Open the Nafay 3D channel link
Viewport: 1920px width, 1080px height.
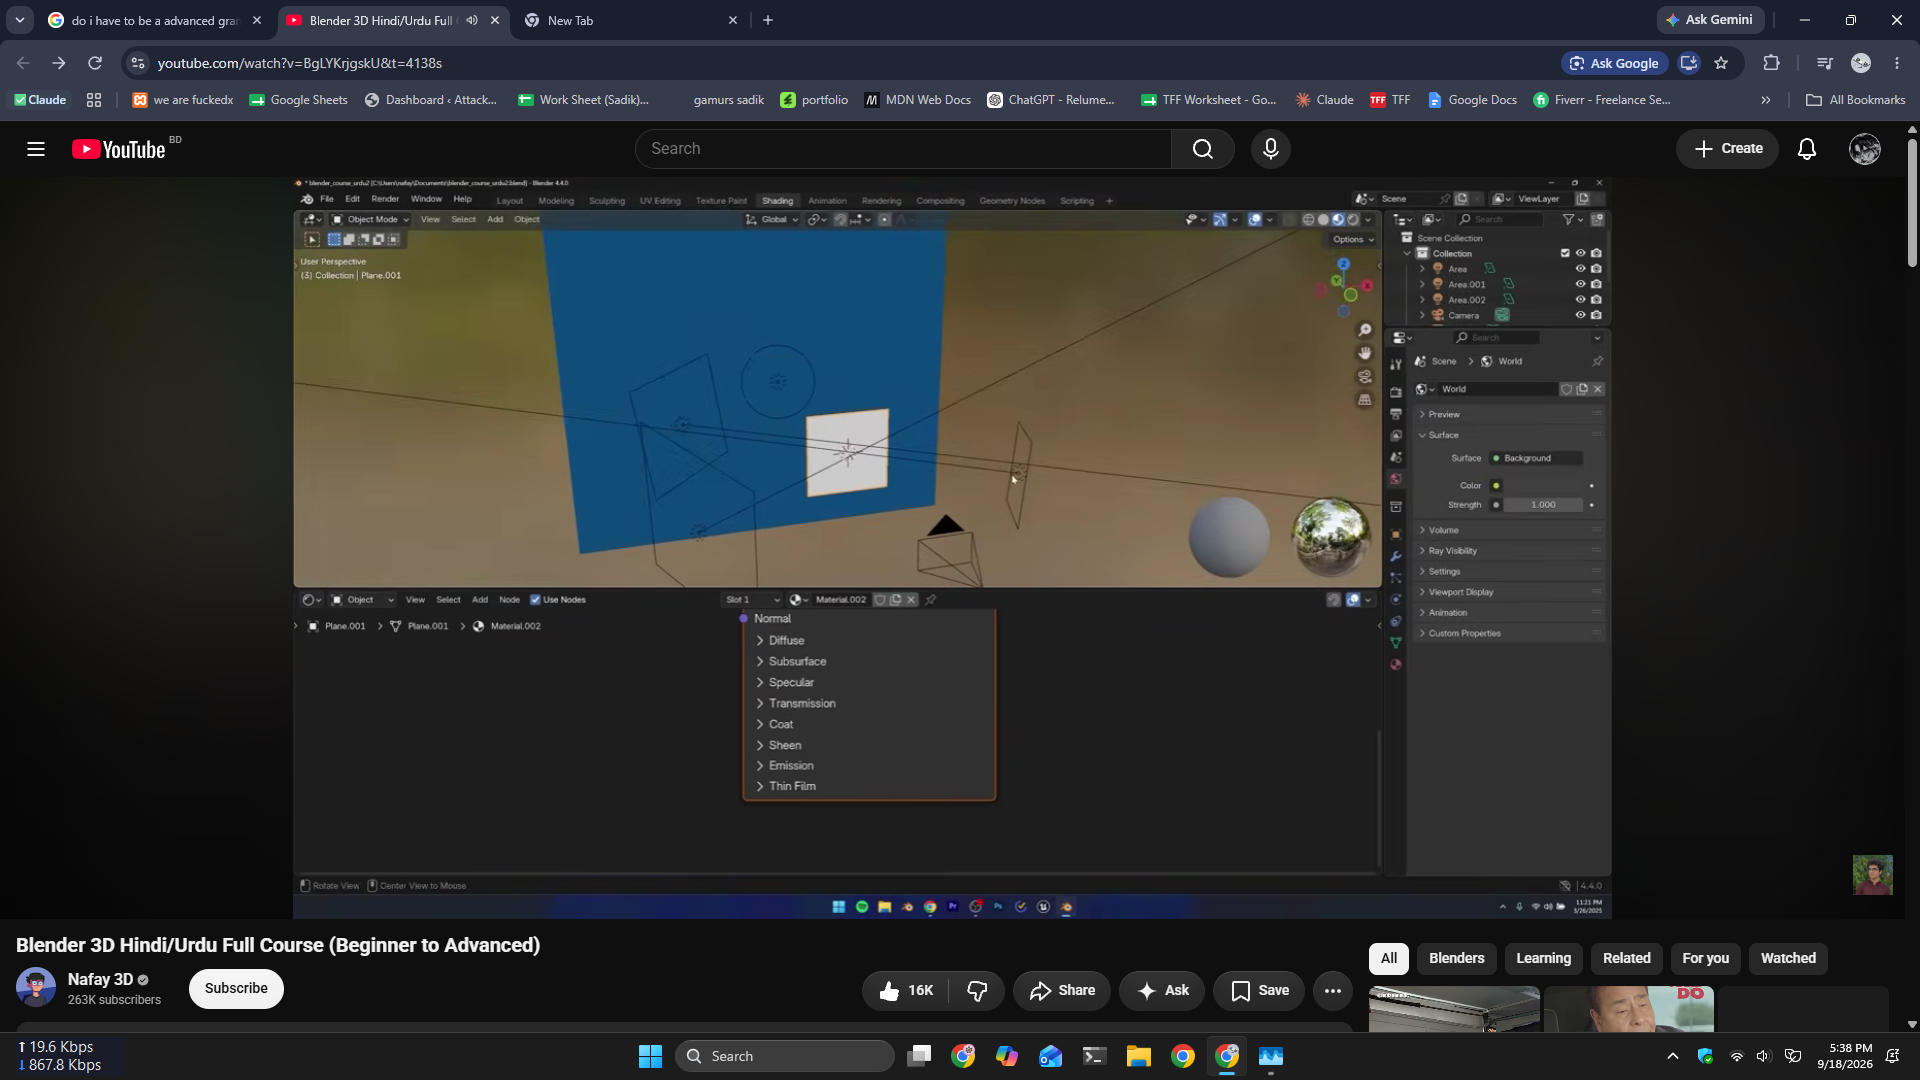tap(100, 980)
